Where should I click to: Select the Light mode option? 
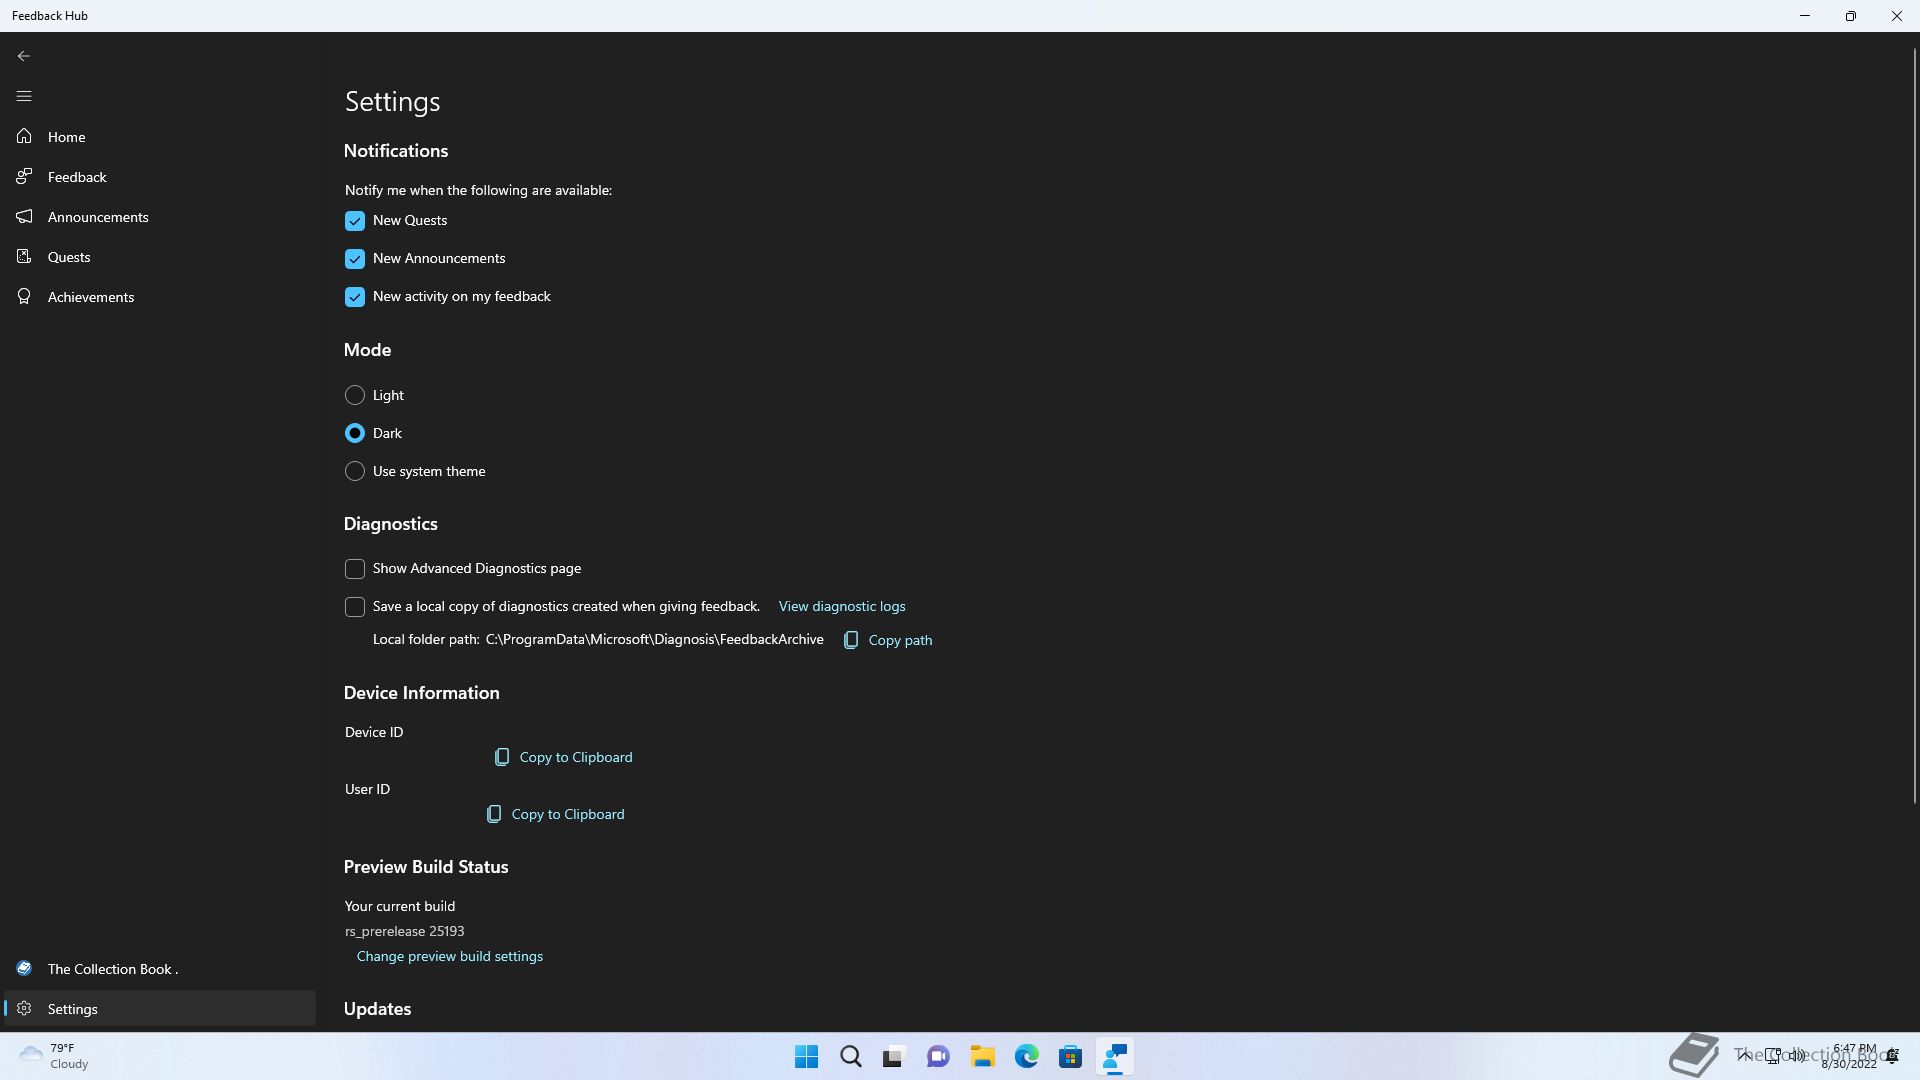(x=355, y=395)
